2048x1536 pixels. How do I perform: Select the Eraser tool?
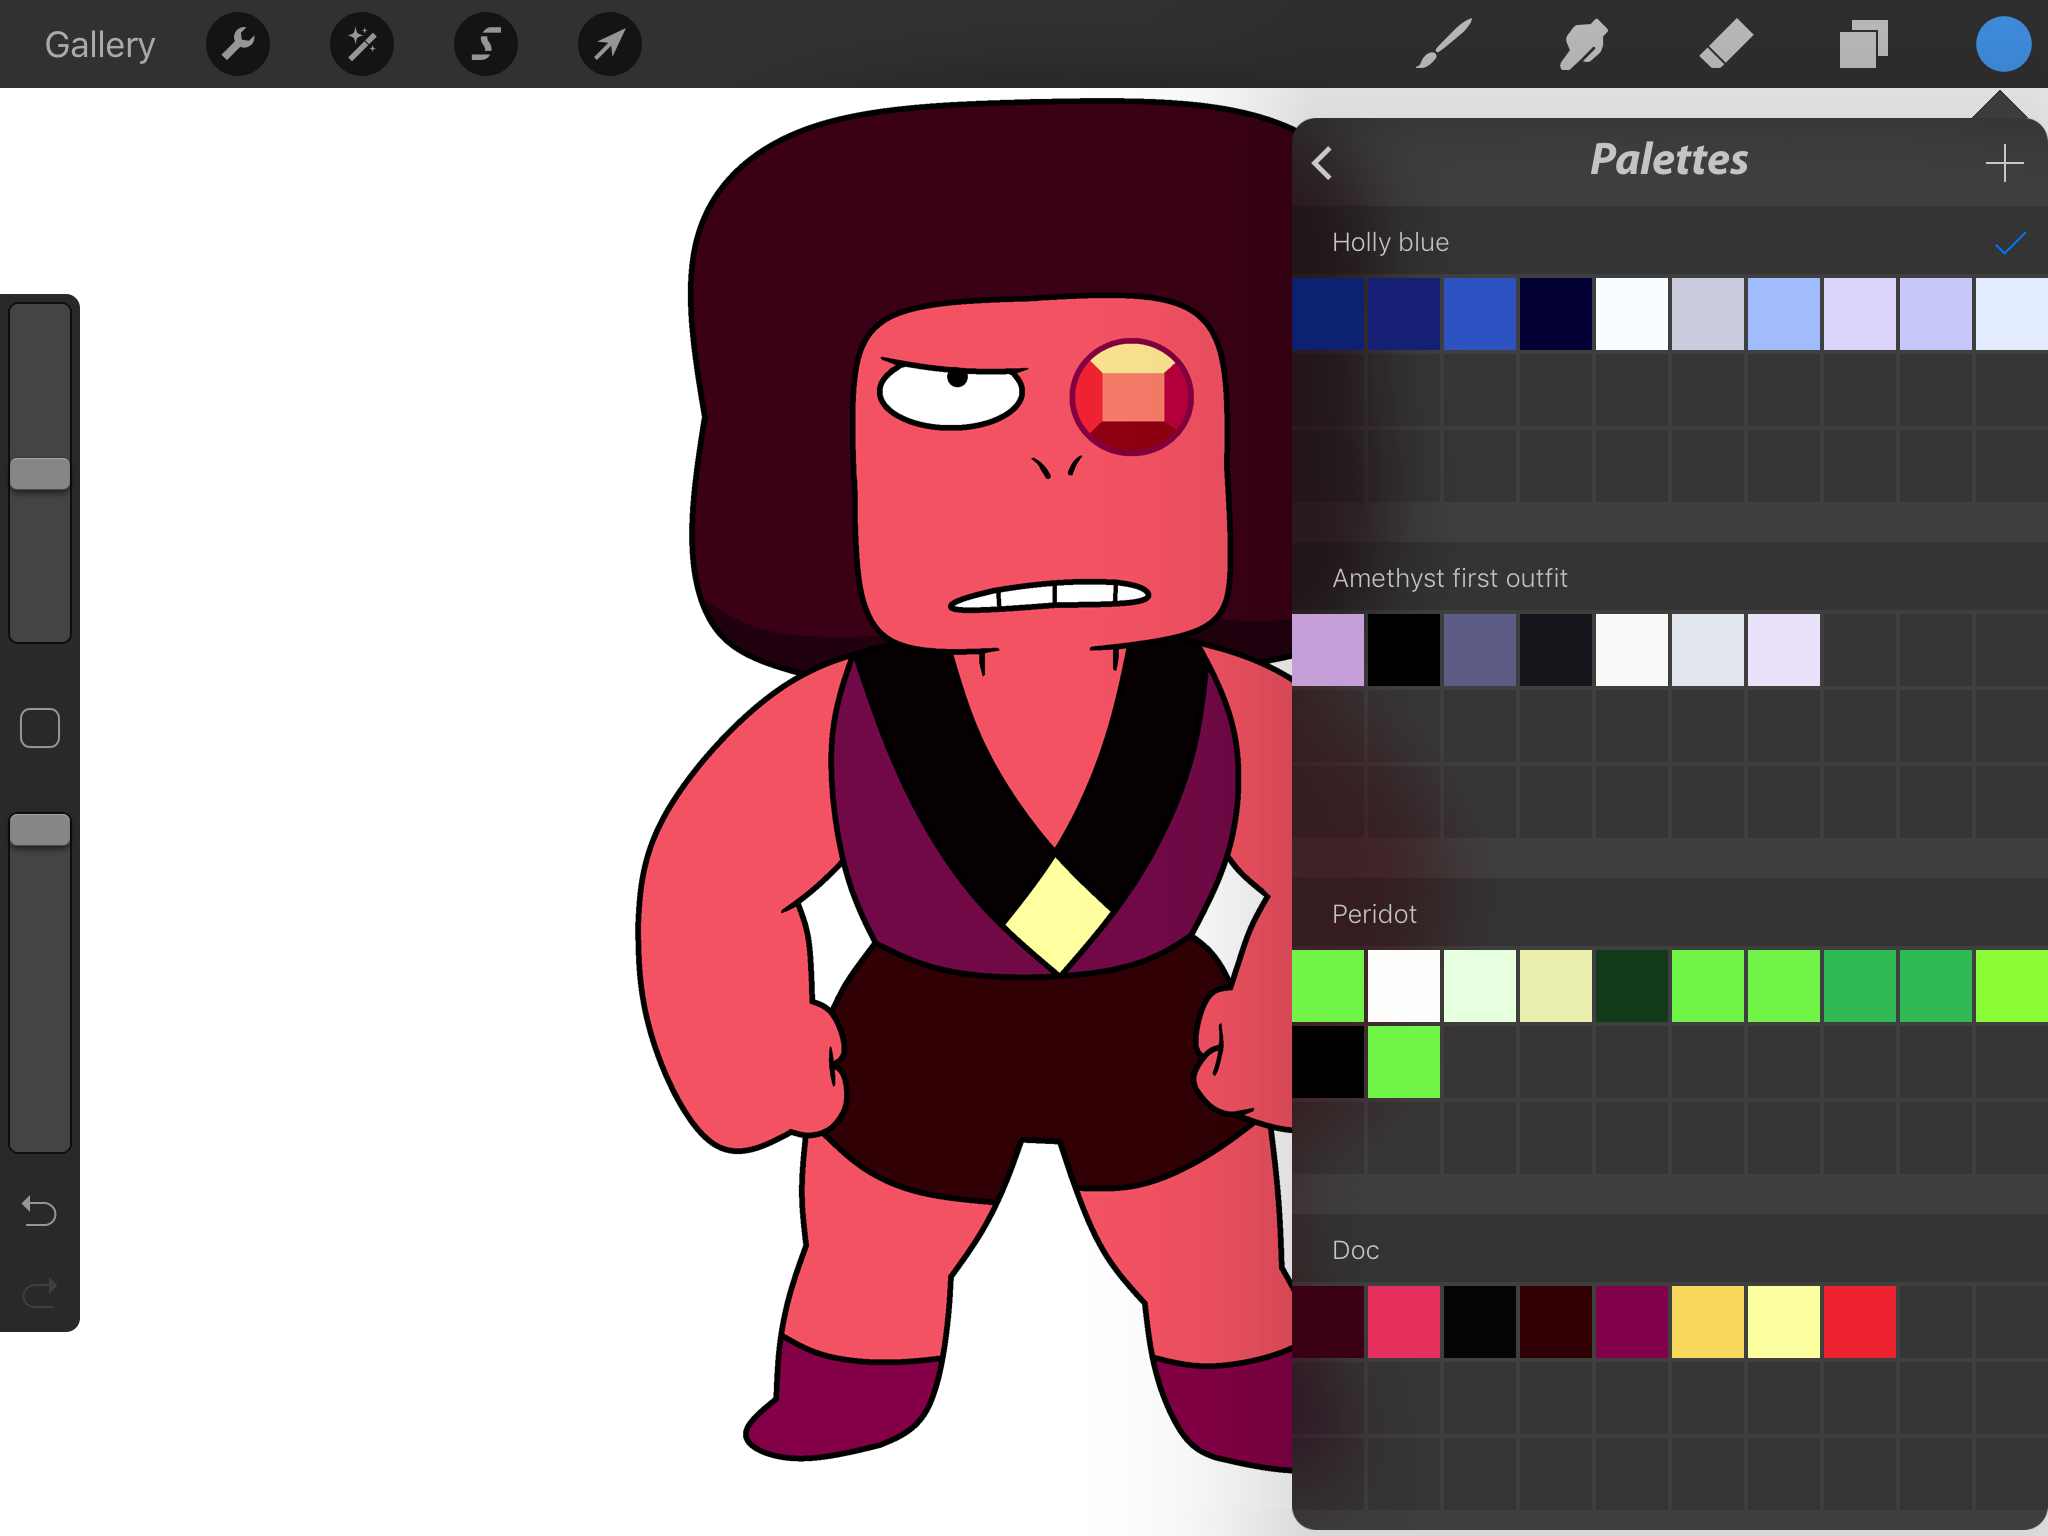point(1726,44)
